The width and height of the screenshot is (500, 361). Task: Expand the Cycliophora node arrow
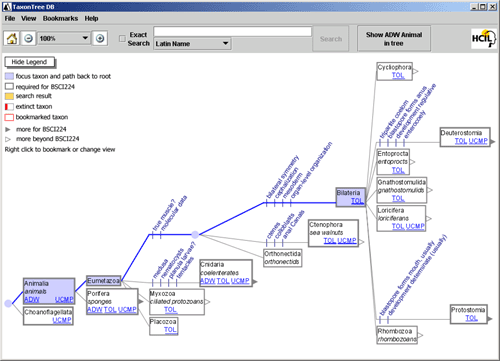pos(415,71)
